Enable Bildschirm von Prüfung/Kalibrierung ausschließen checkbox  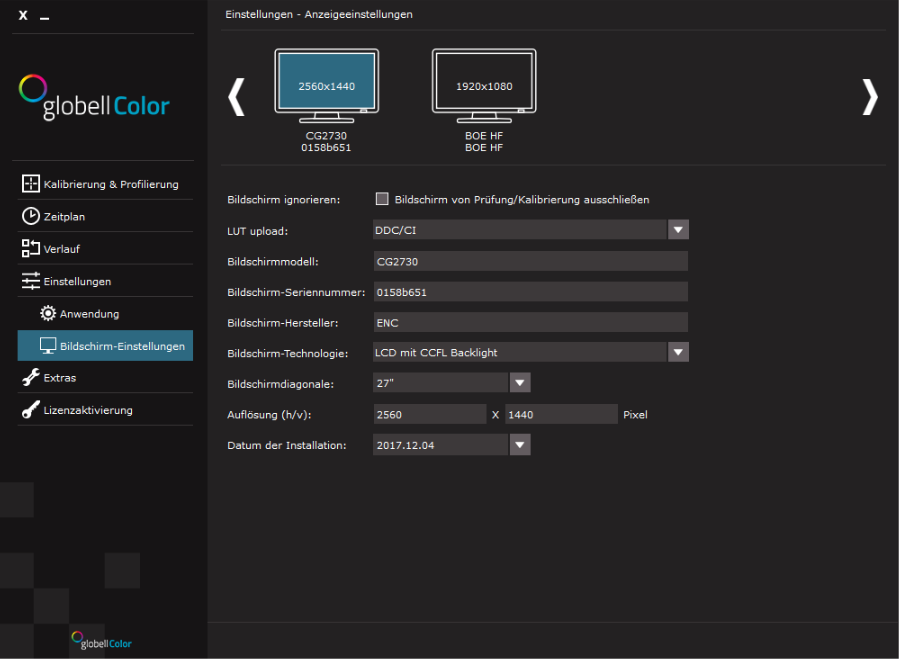[381, 199]
